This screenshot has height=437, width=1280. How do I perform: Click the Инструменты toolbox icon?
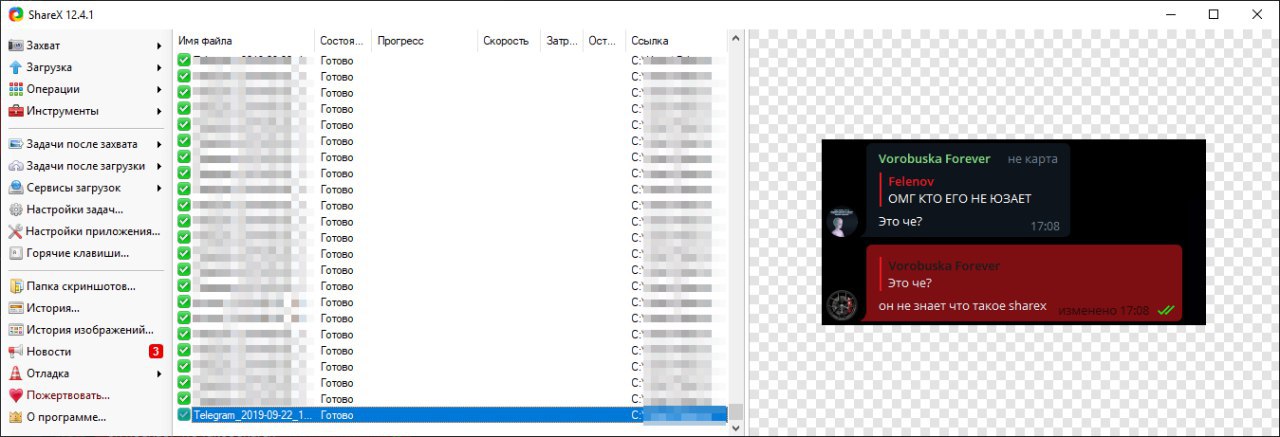tap(16, 111)
